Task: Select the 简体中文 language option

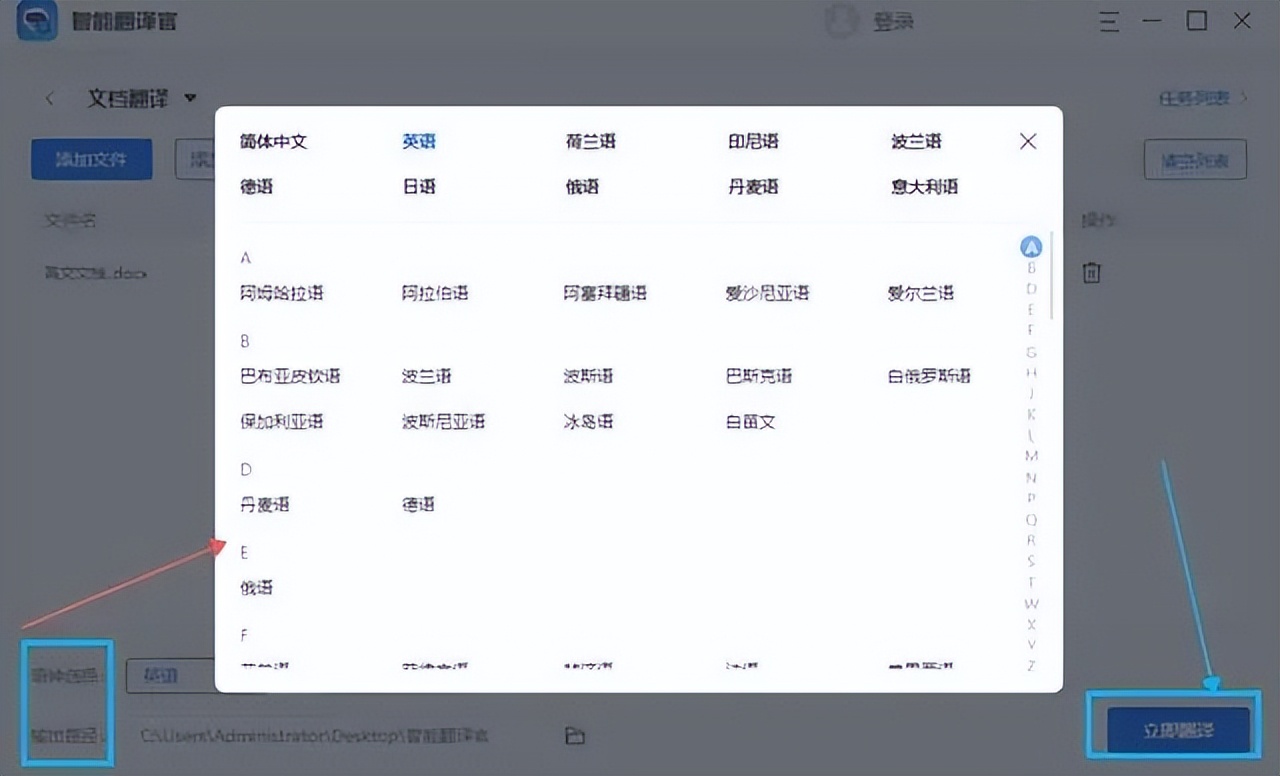Action: (x=276, y=141)
